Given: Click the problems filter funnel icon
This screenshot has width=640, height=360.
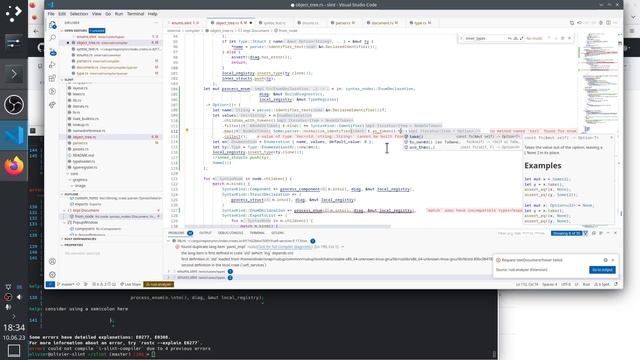Looking at the screenshot, I should [585, 233].
